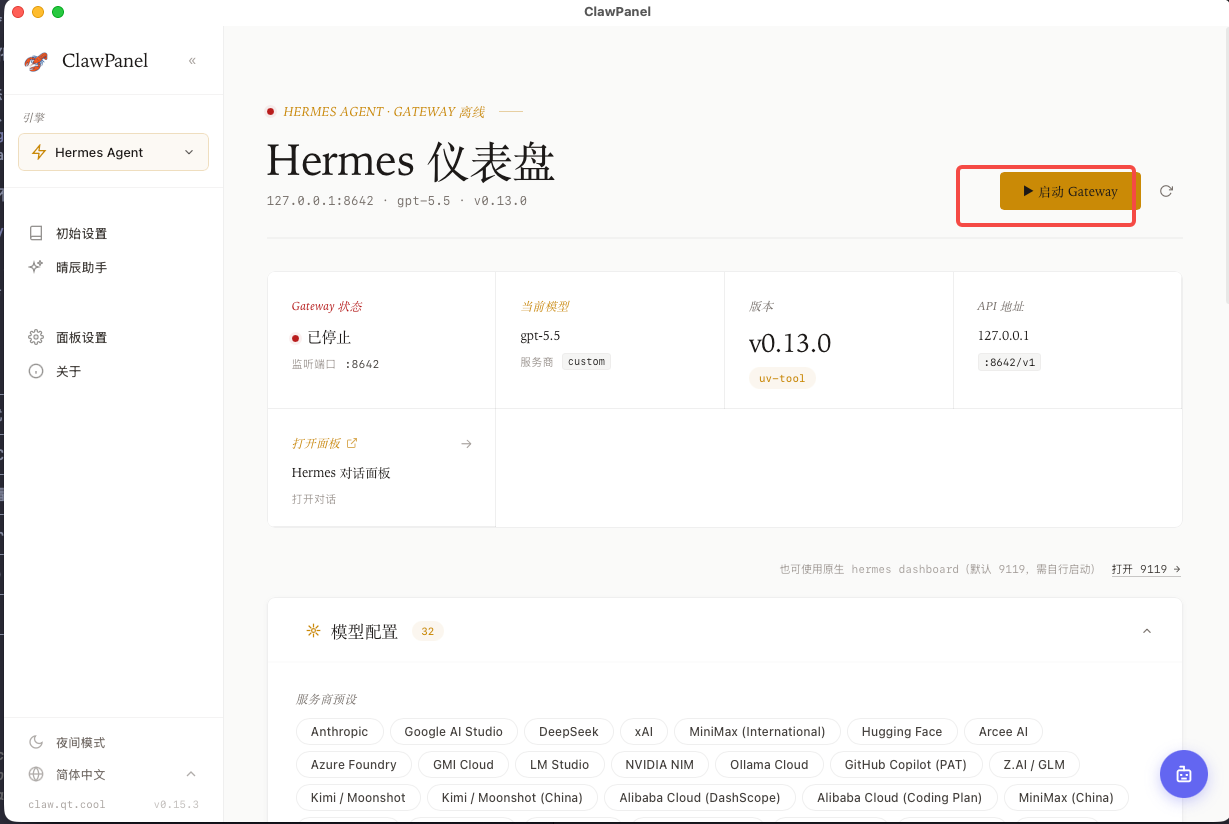The width and height of the screenshot is (1229, 824).
Task: Select the Alibaba Cloud (Coding Plan) preset
Action: (900, 797)
